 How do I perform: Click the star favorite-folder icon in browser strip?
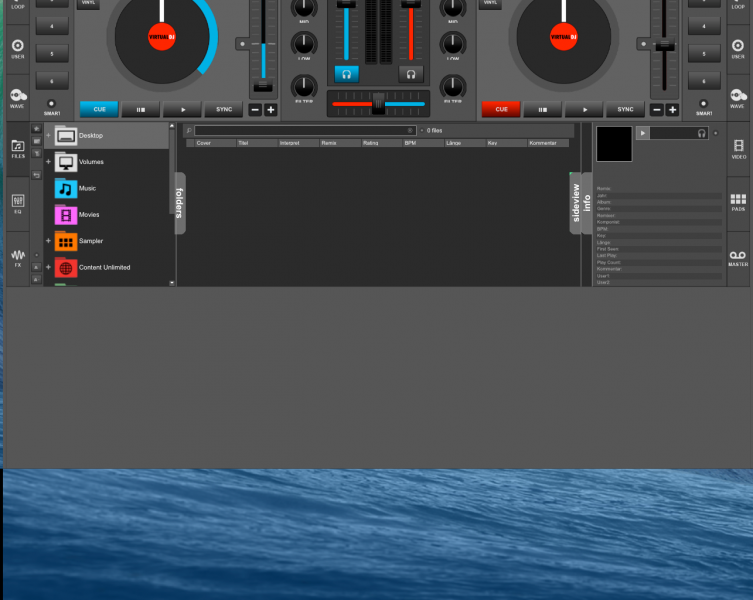[36, 128]
